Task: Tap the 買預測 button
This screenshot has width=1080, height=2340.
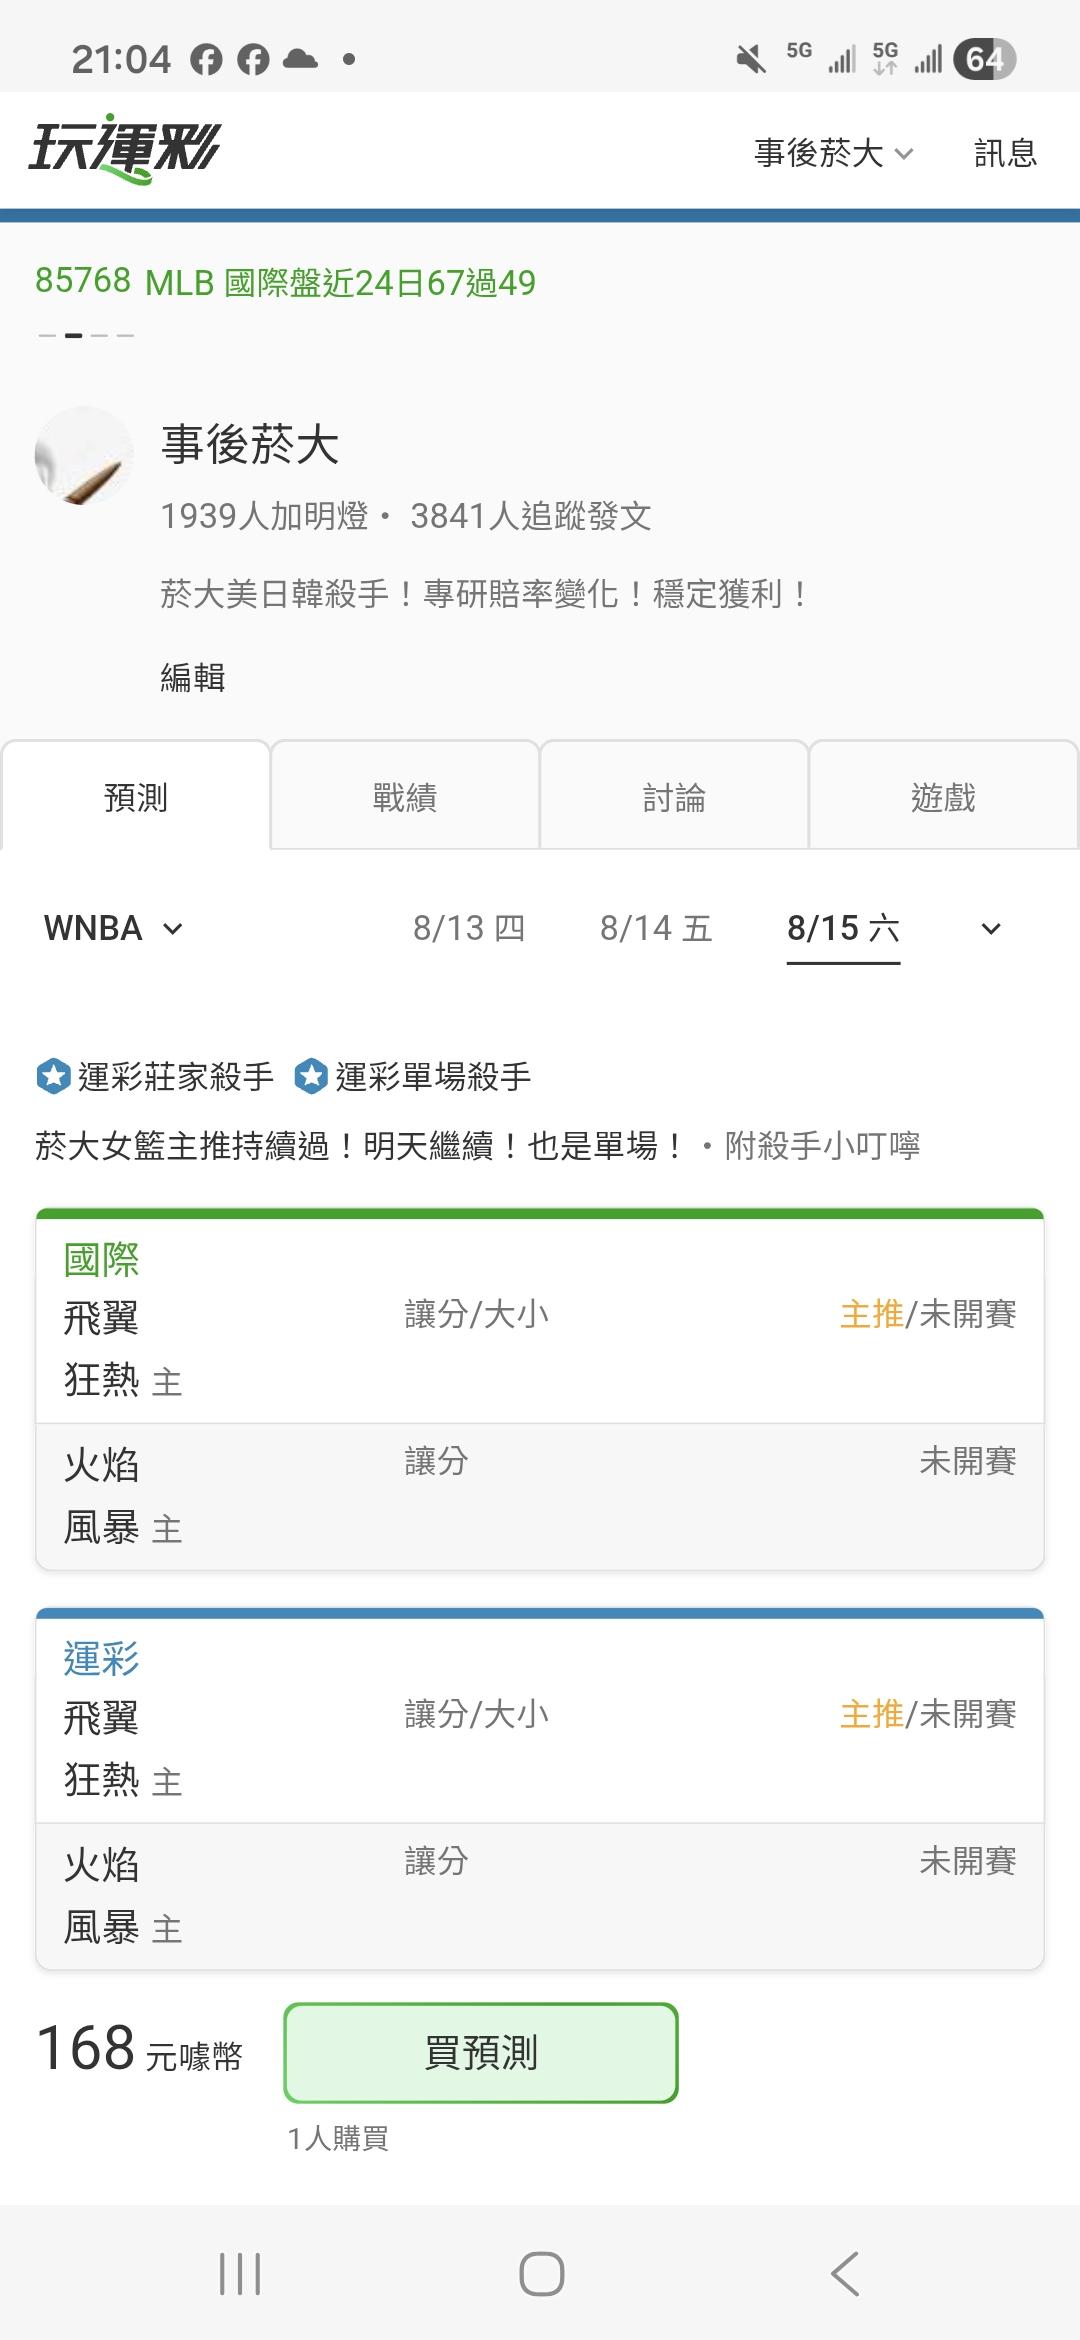Action: click(481, 2052)
